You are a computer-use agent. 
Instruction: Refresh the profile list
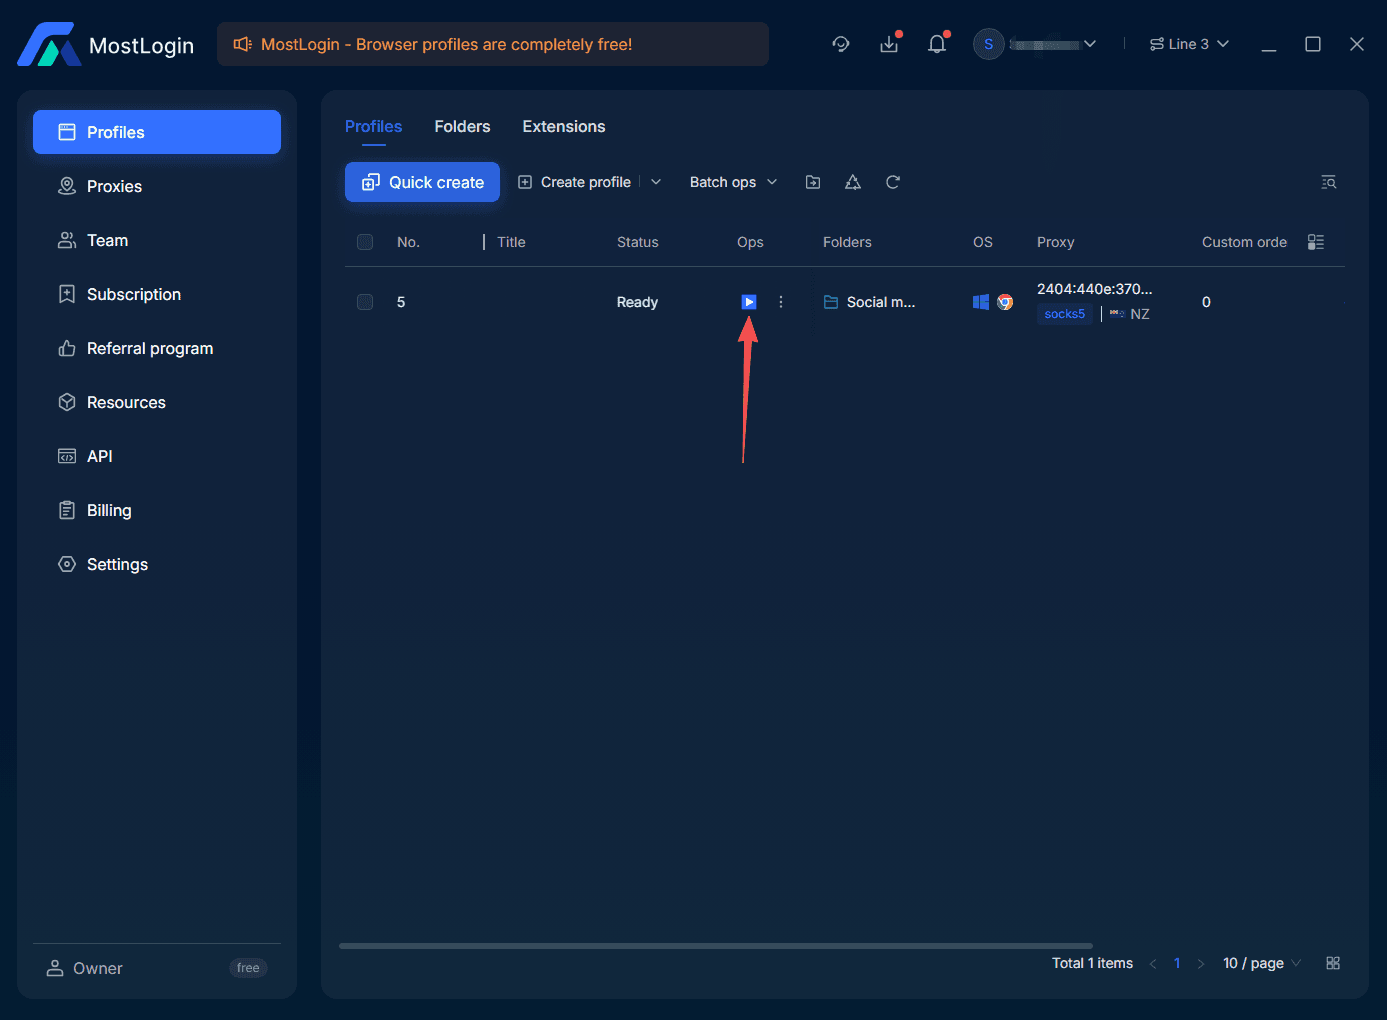click(893, 182)
